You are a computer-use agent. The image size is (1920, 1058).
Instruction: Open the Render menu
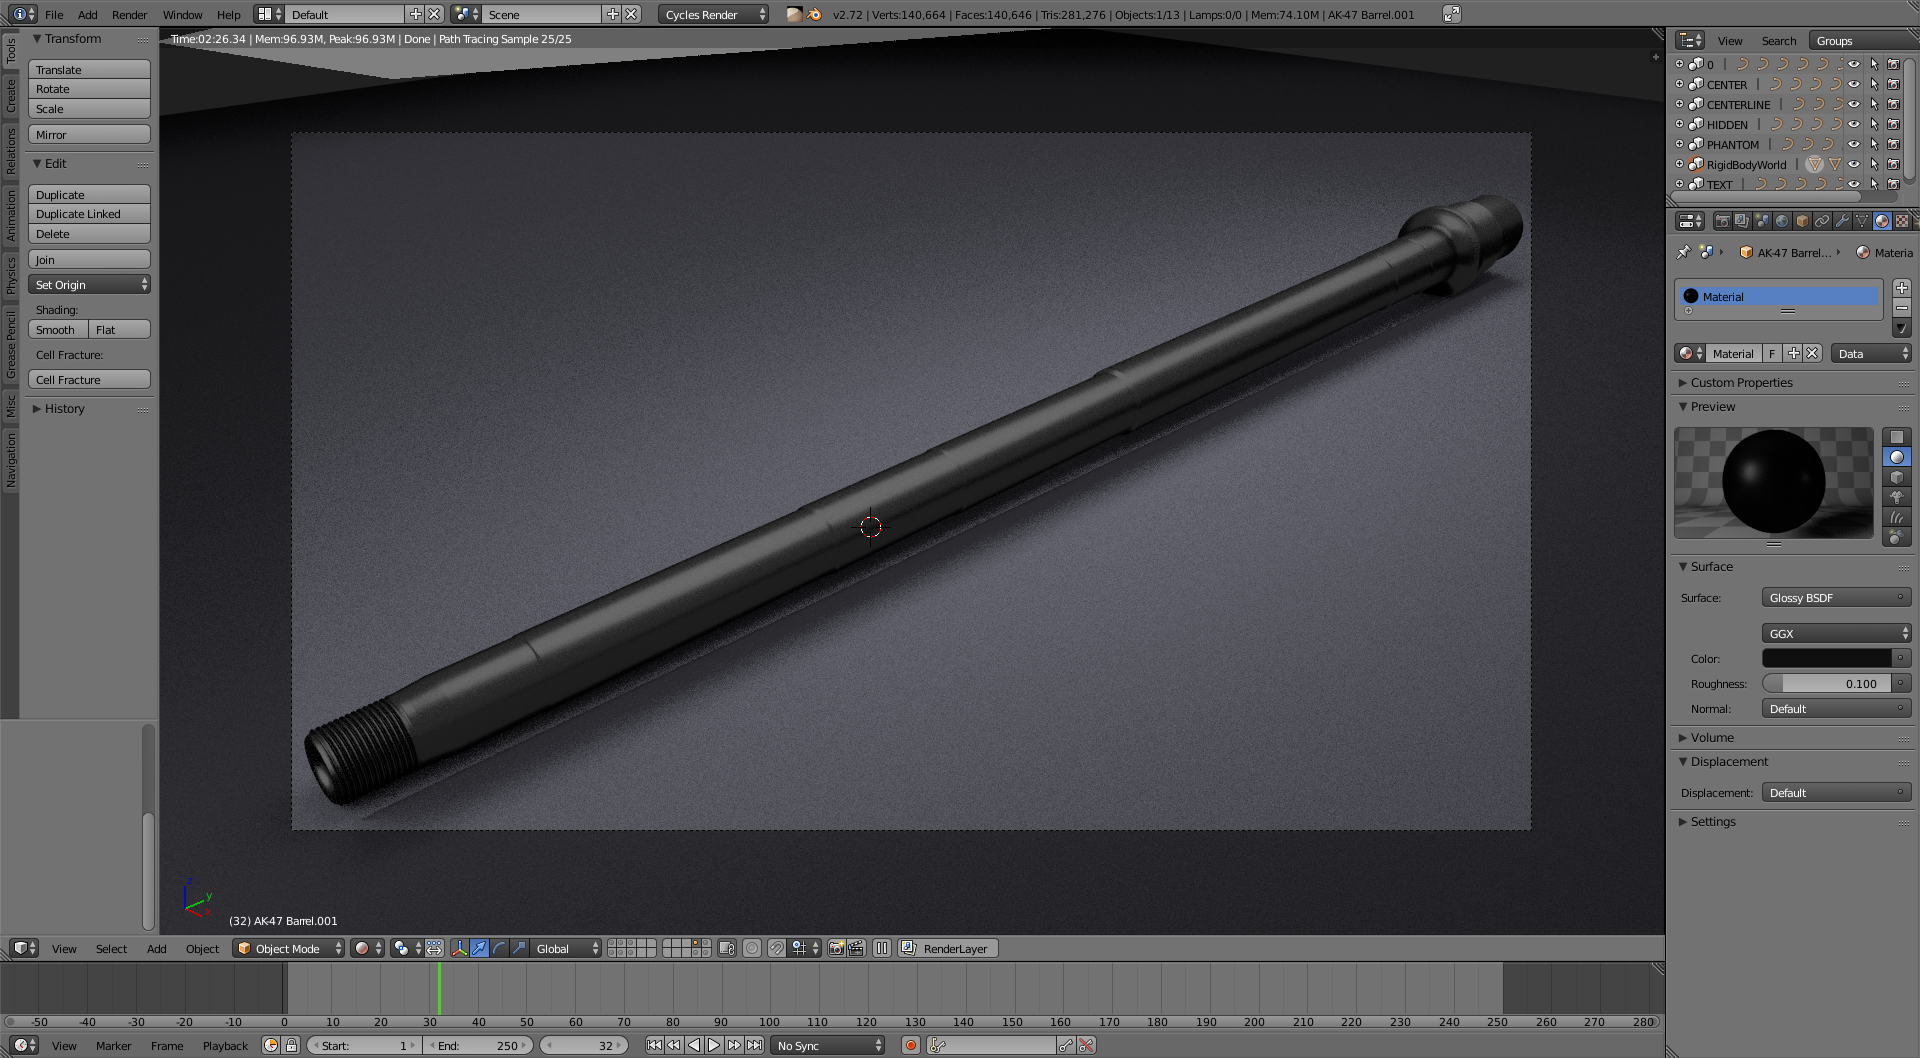tap(129, 14)
